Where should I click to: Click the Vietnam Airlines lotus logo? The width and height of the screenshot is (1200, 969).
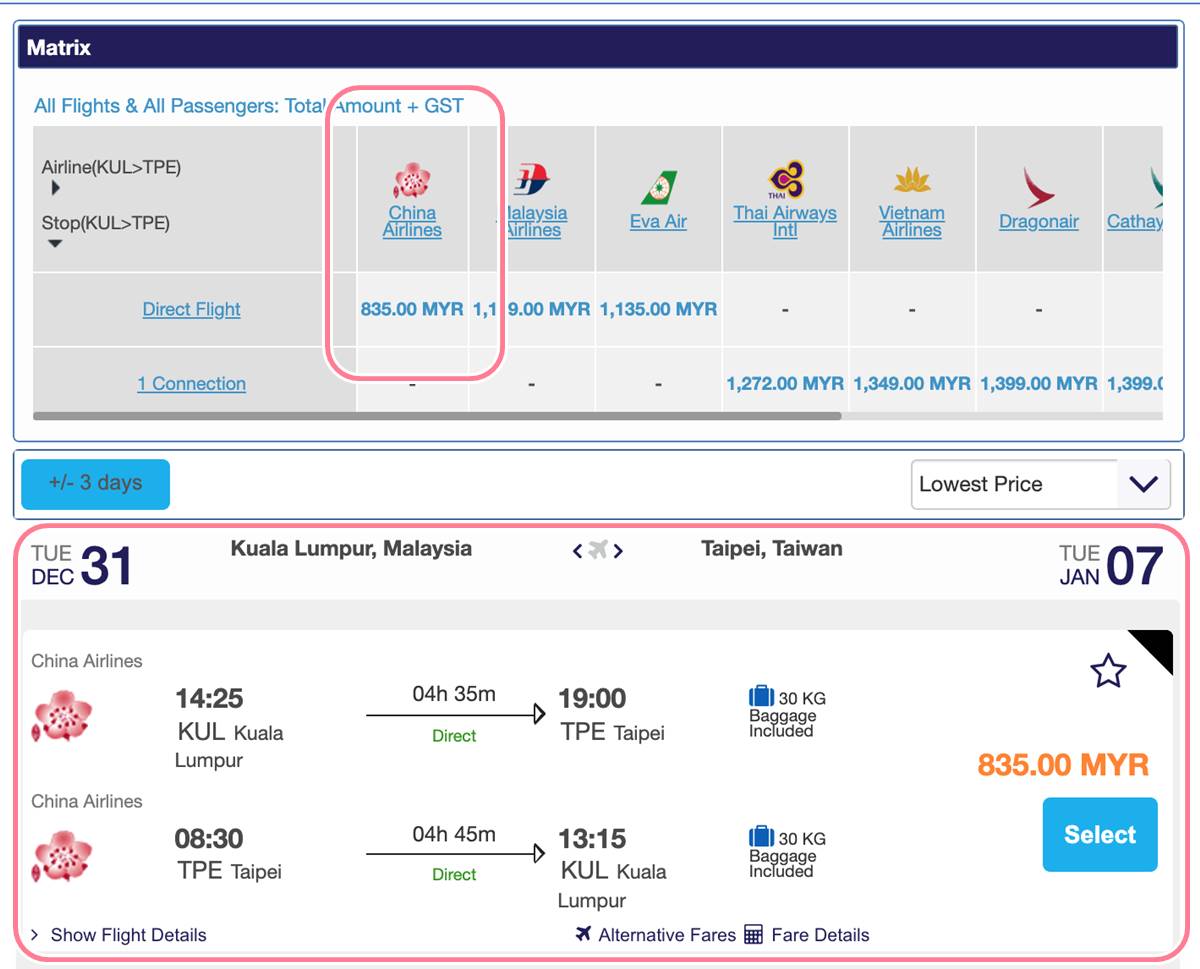[x=912, y=181]
